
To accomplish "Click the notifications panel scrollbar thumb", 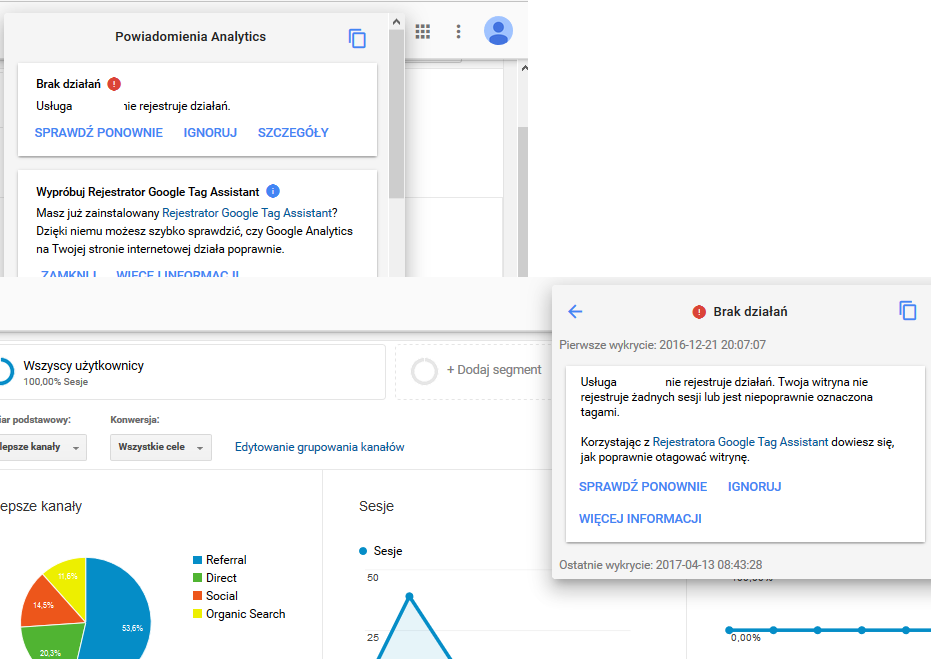I will [x=397, y=113].
